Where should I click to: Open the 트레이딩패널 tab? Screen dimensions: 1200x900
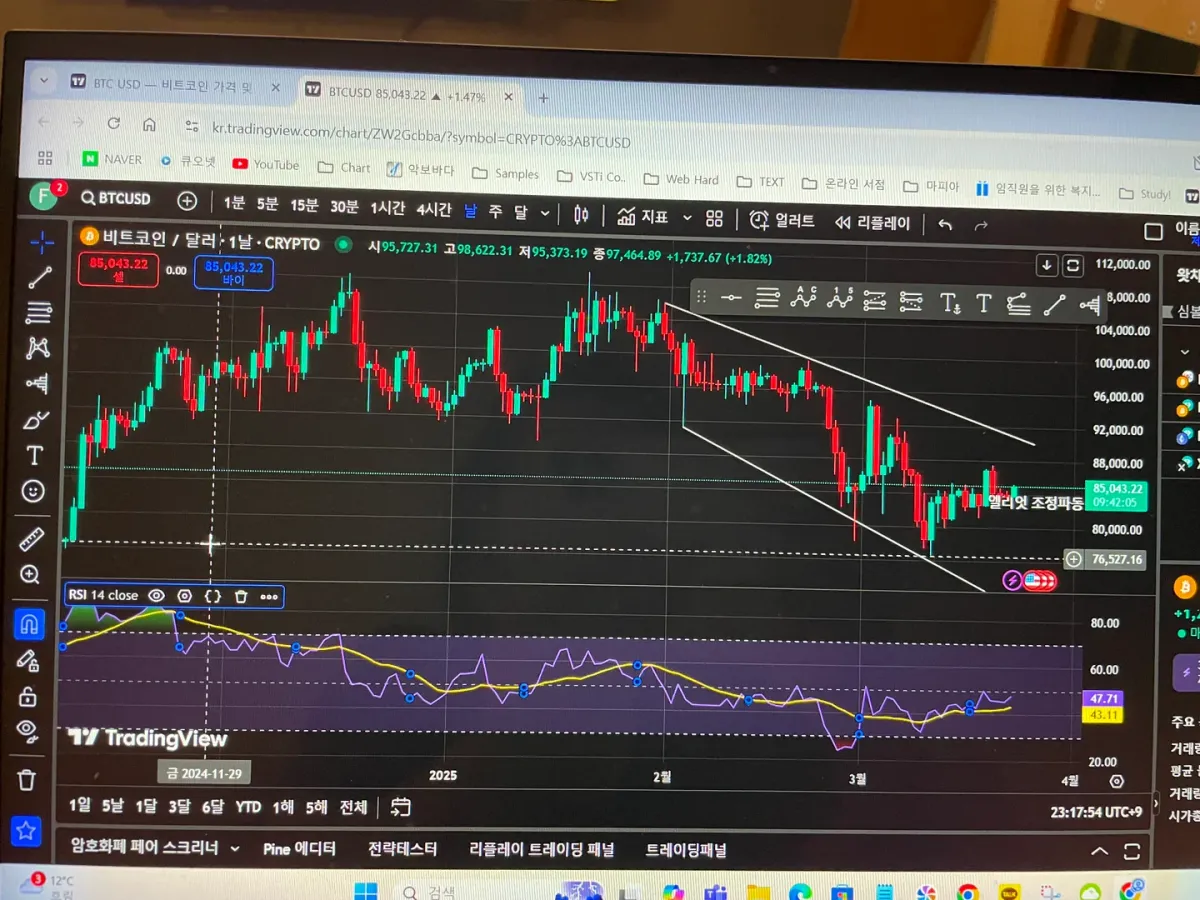[x=686, y=850]
